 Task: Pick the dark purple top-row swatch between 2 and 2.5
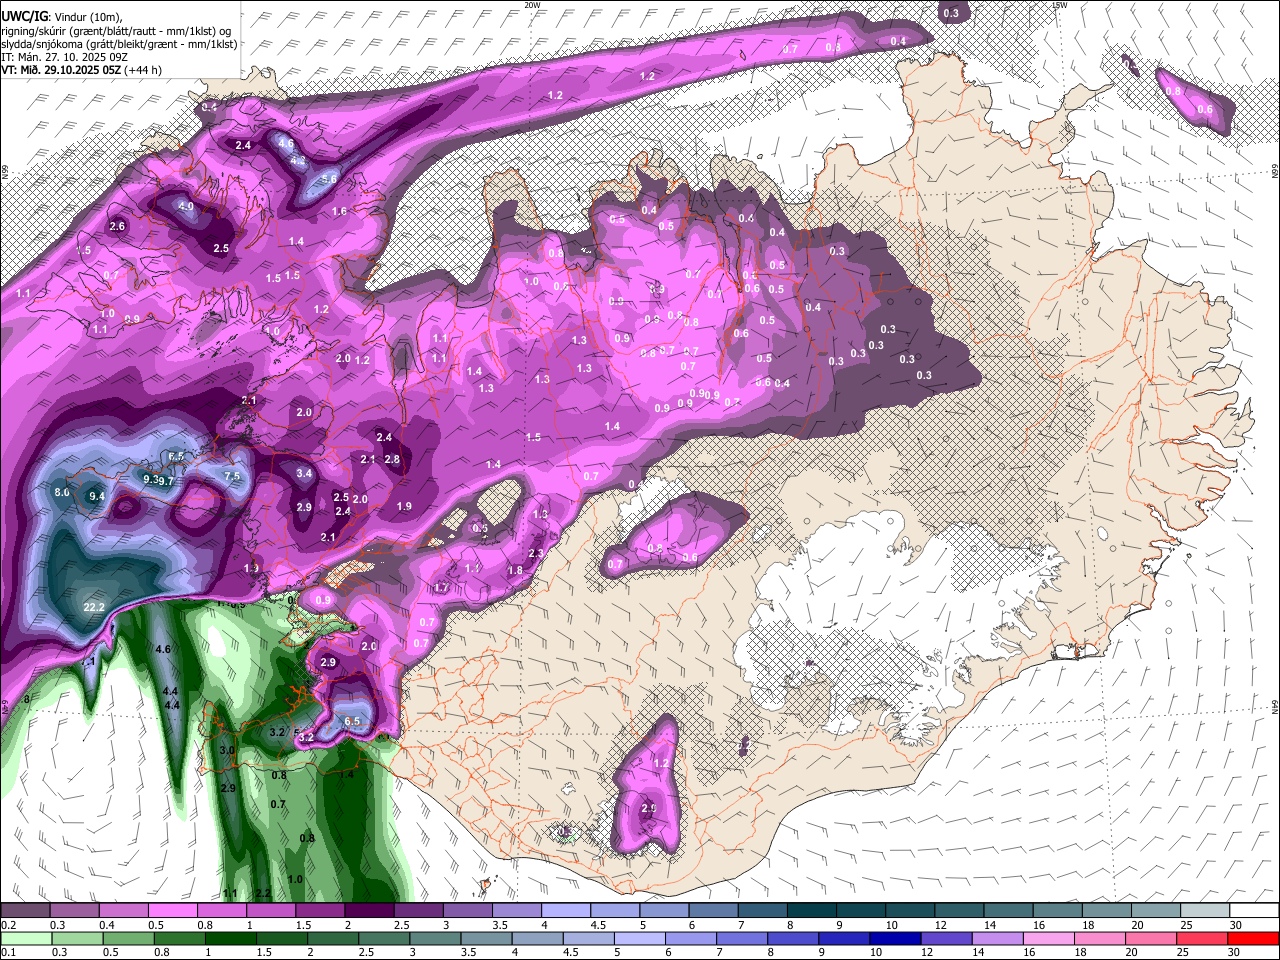[x=369, y=911]
